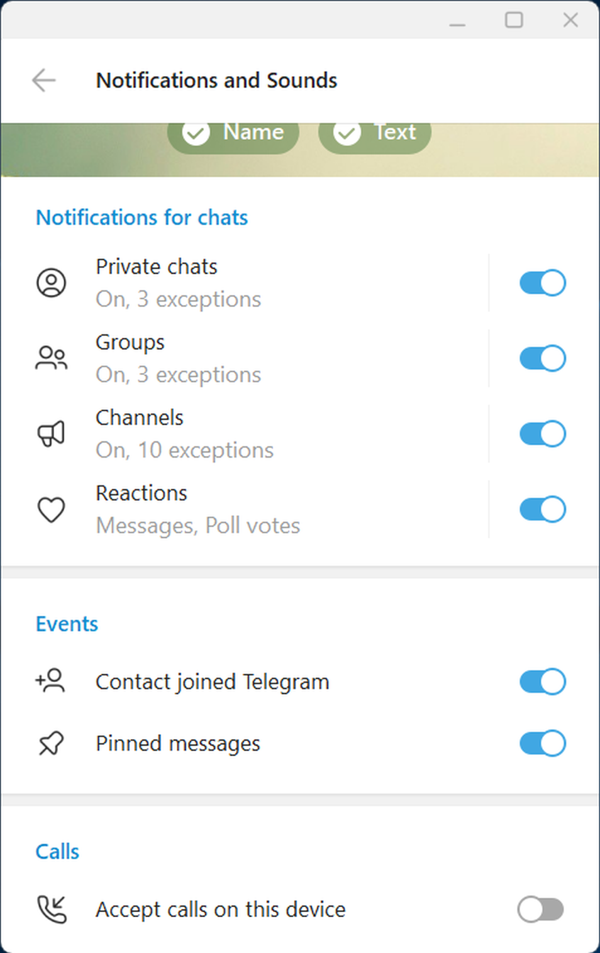Toggle Channels notifications off

pos(542,434)
